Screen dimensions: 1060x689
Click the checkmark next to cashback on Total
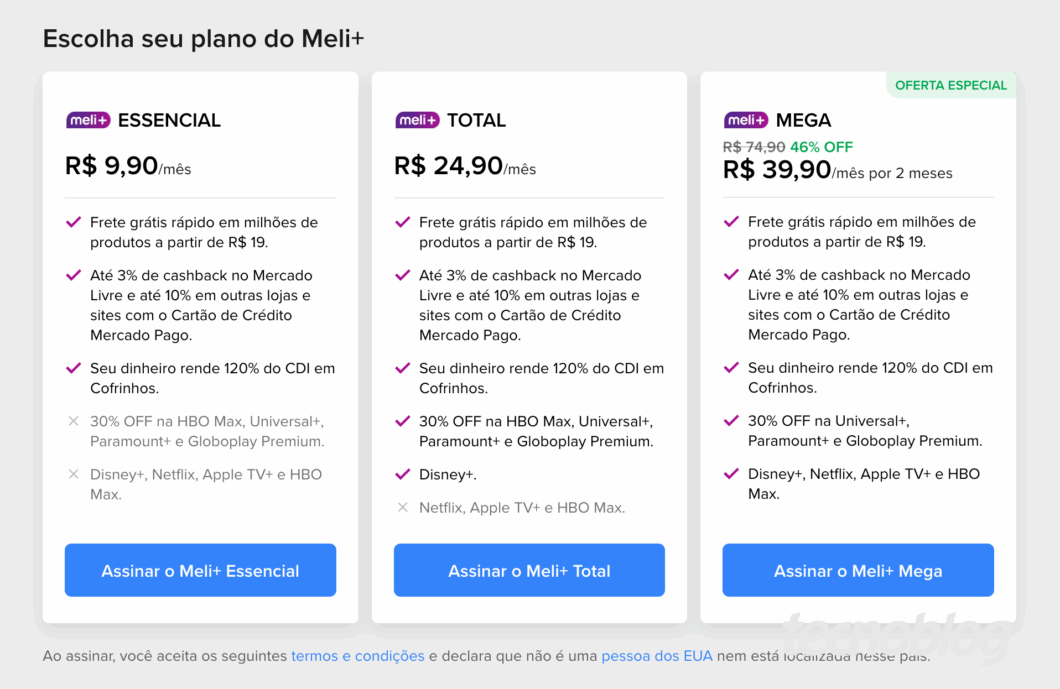pos(402,275)
